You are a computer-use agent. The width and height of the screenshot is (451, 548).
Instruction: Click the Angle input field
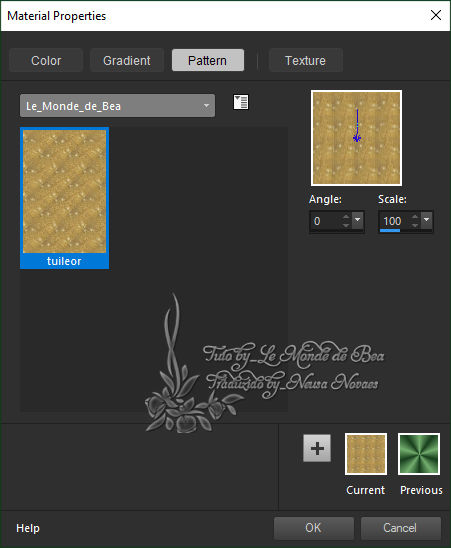click(326, 221)
